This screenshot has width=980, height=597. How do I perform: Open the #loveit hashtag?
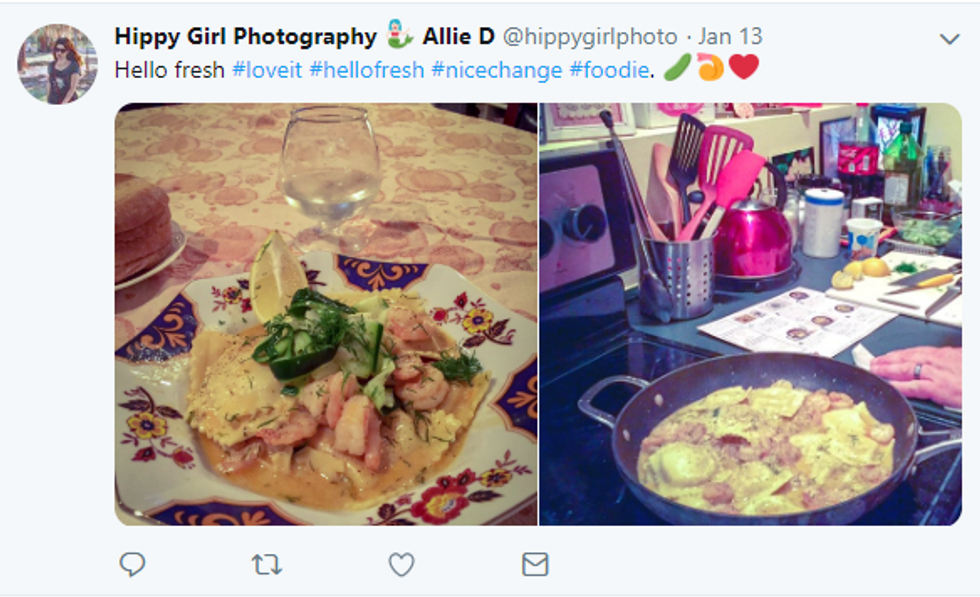(268, 69)
